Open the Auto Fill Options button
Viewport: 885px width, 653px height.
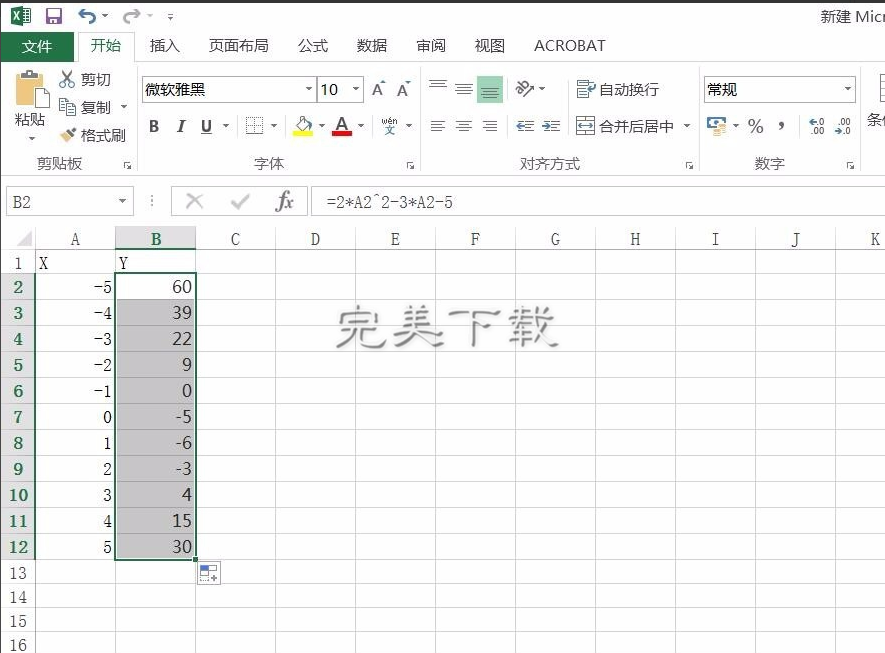(209, 573)
